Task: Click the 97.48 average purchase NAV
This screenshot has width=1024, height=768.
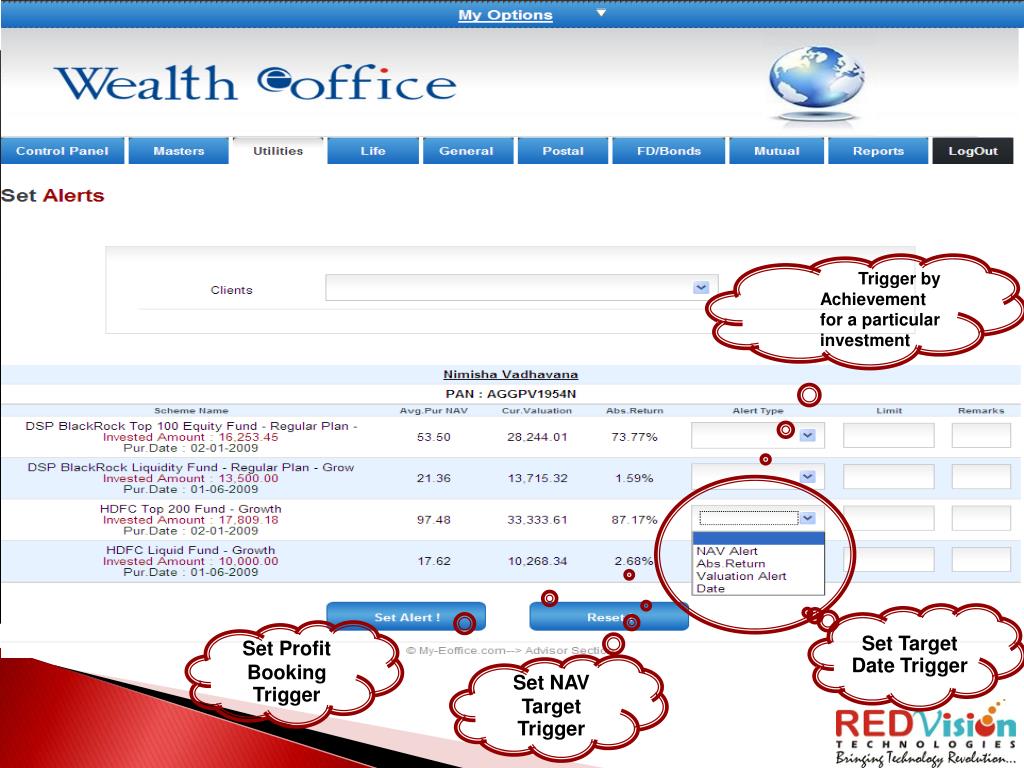Action: 434,520
